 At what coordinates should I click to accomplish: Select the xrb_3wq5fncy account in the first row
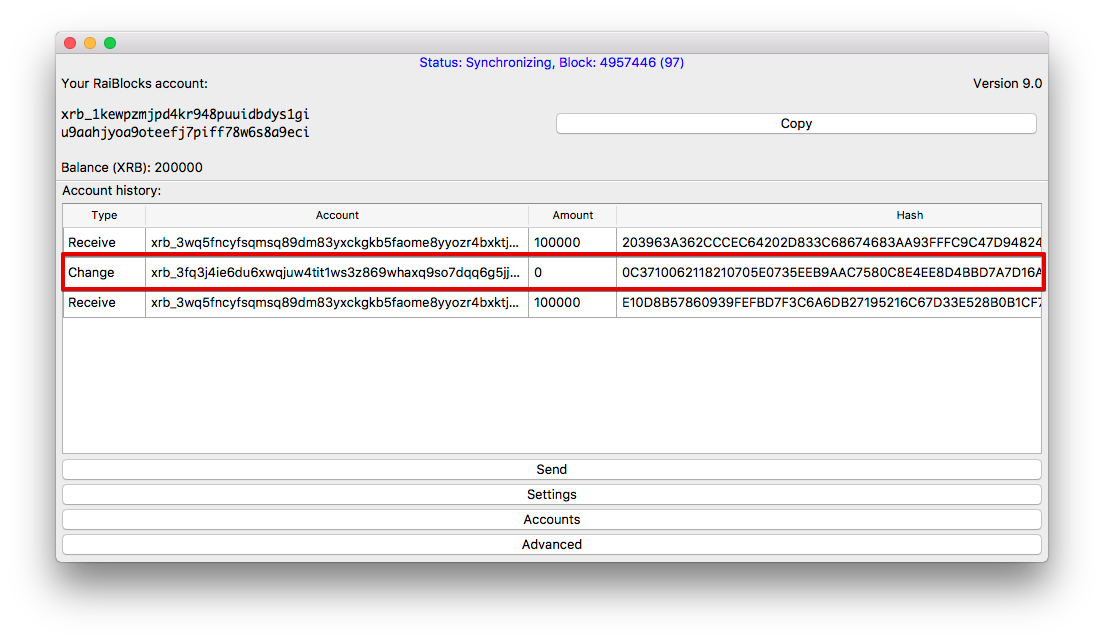coord(337,242)
